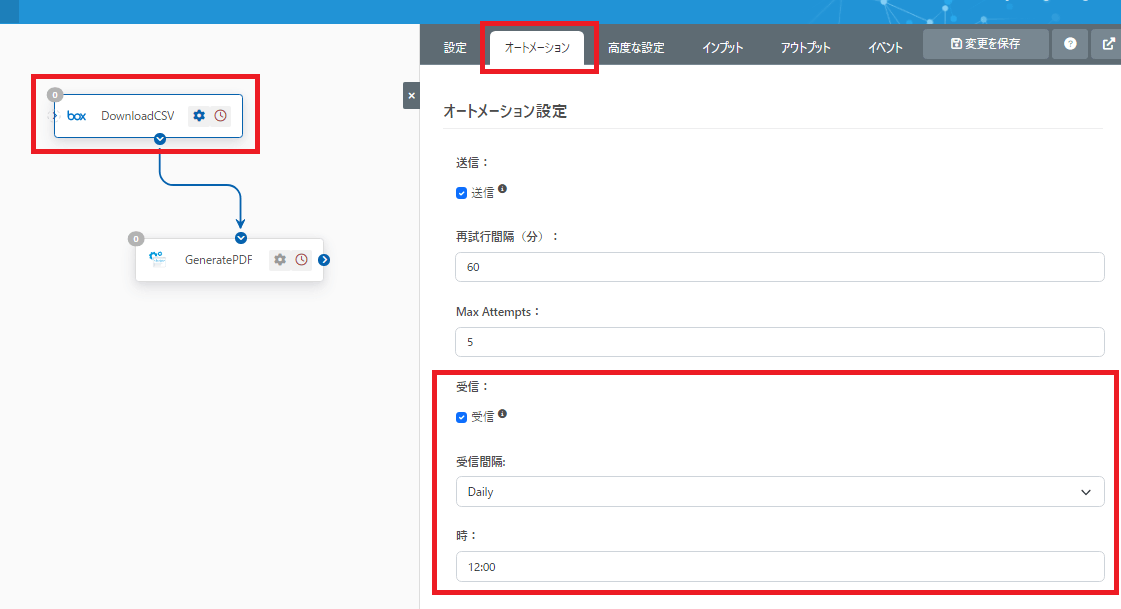The image size is (1121, 609).
Task: Show info tooltip next to 受信 checkbox
Action: pos(503,414)
